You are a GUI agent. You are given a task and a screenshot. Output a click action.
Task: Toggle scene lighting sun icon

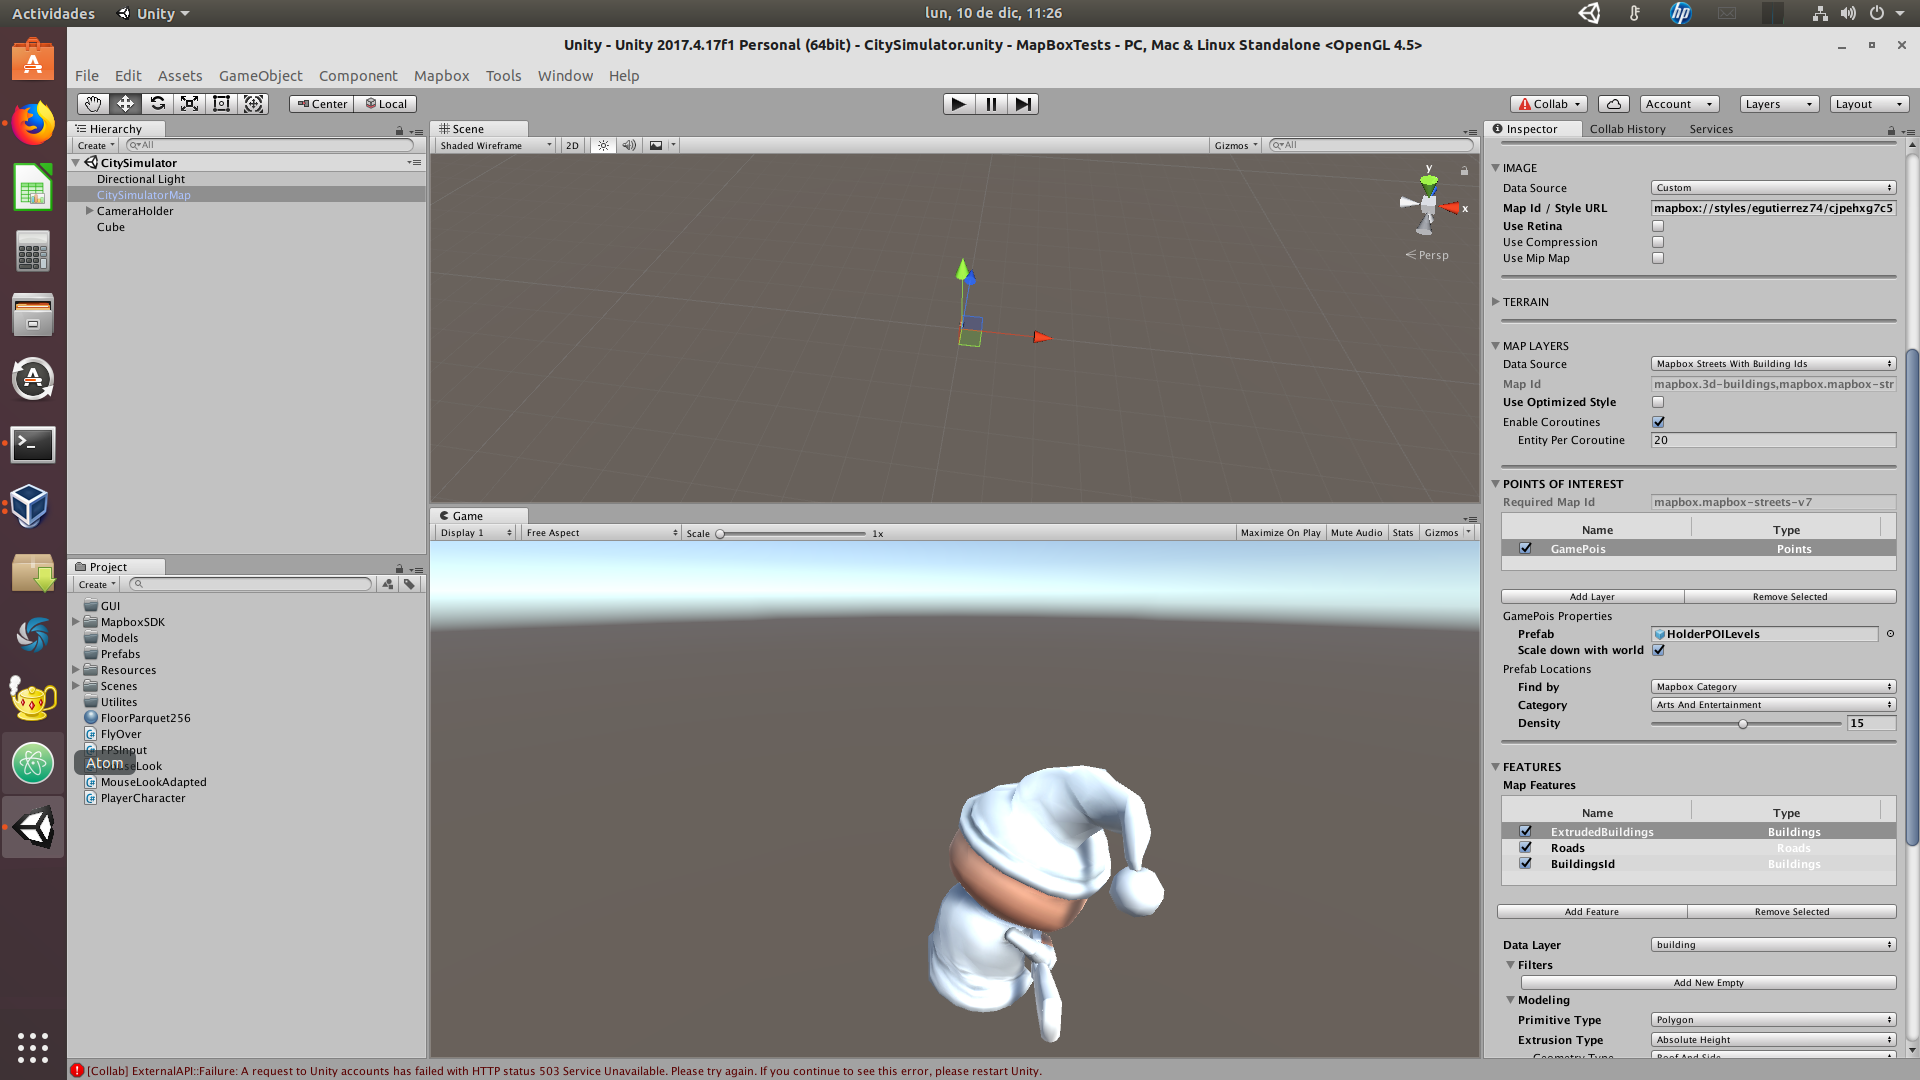603,145
